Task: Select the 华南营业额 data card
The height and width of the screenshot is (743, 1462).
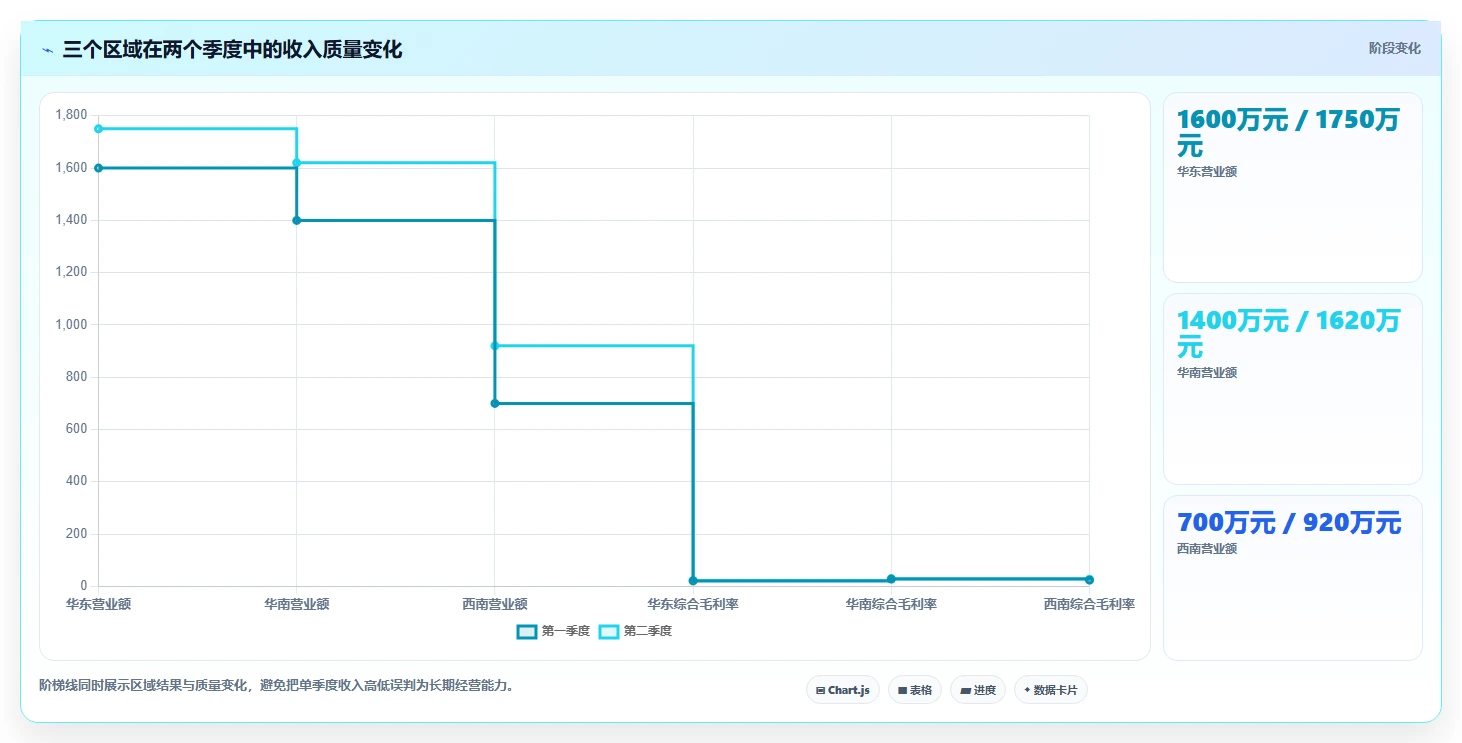Action: (x=1292, y=389)
